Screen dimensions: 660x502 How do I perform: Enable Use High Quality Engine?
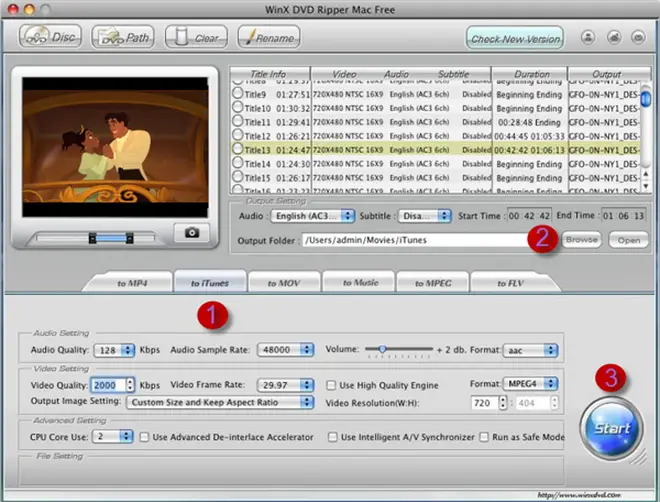click(x=332, y=385)
